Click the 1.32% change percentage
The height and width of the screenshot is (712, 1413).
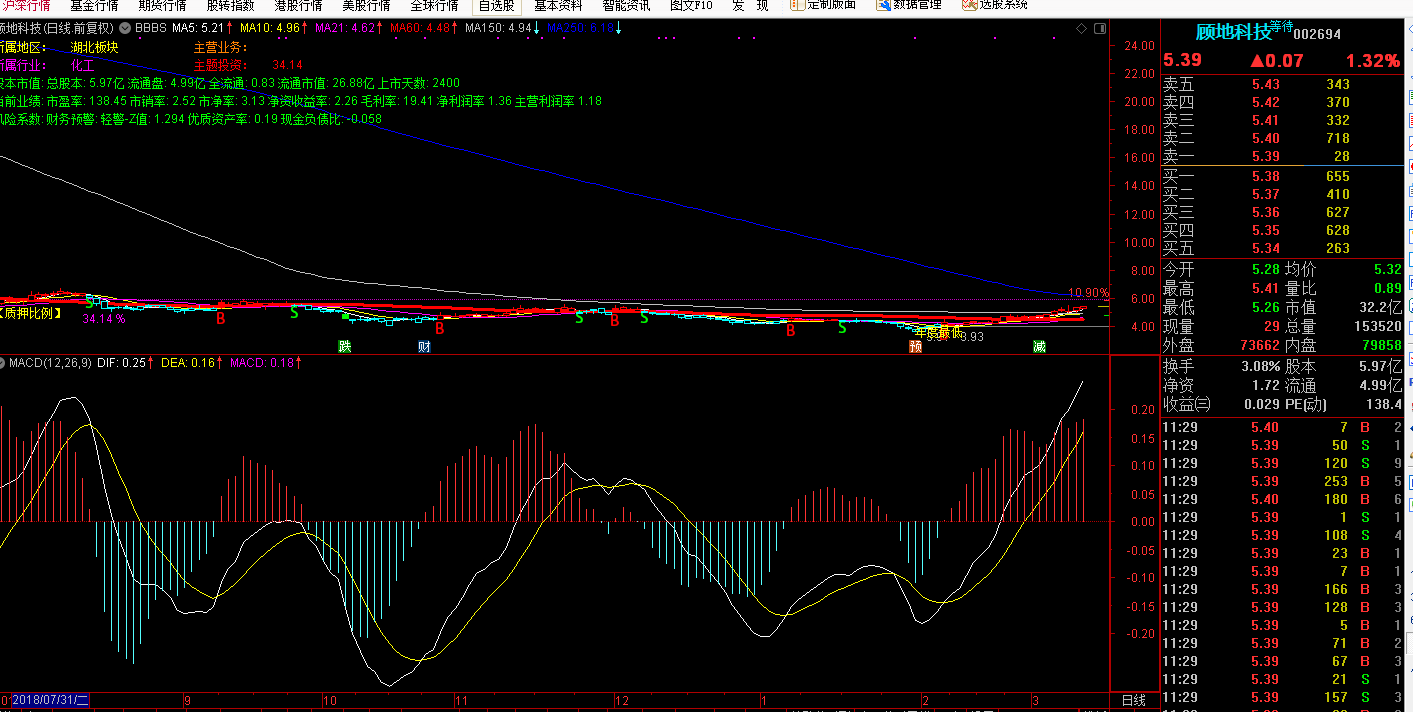point(1372,61)
